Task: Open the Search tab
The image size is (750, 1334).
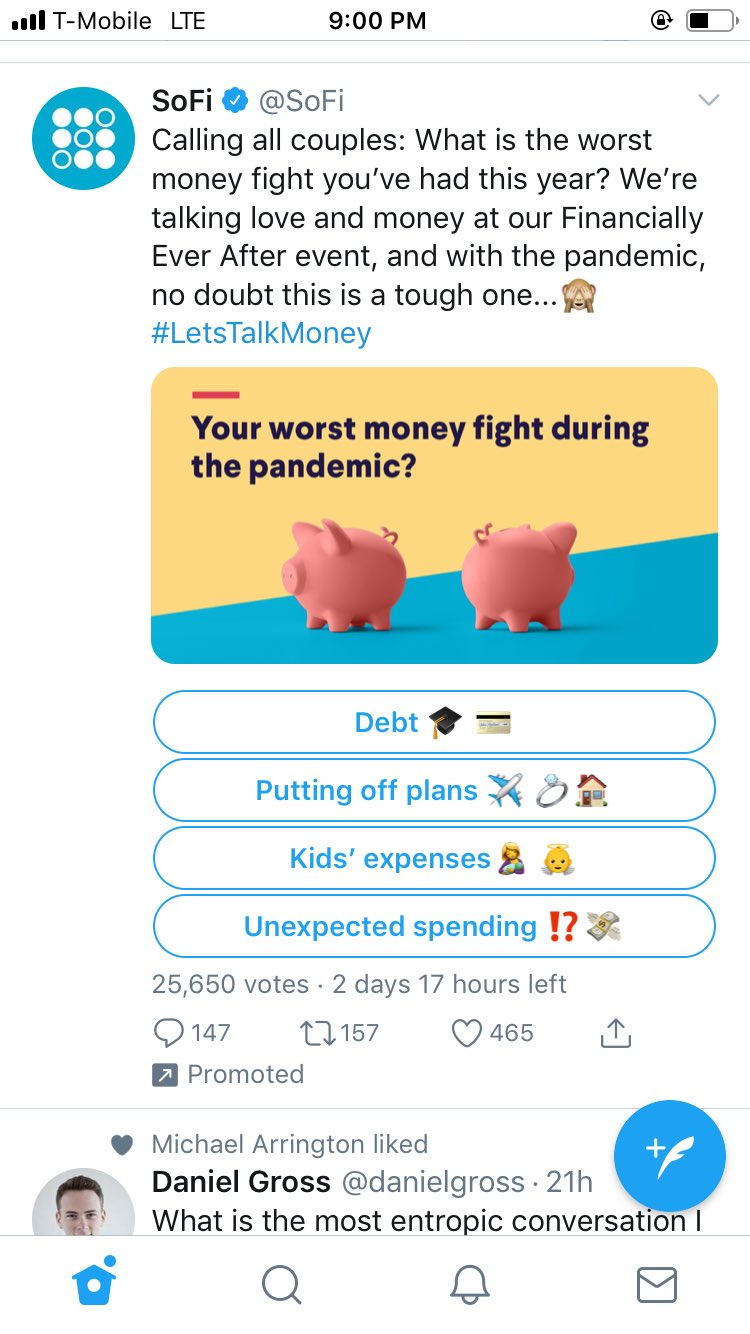Action: 281,1285
